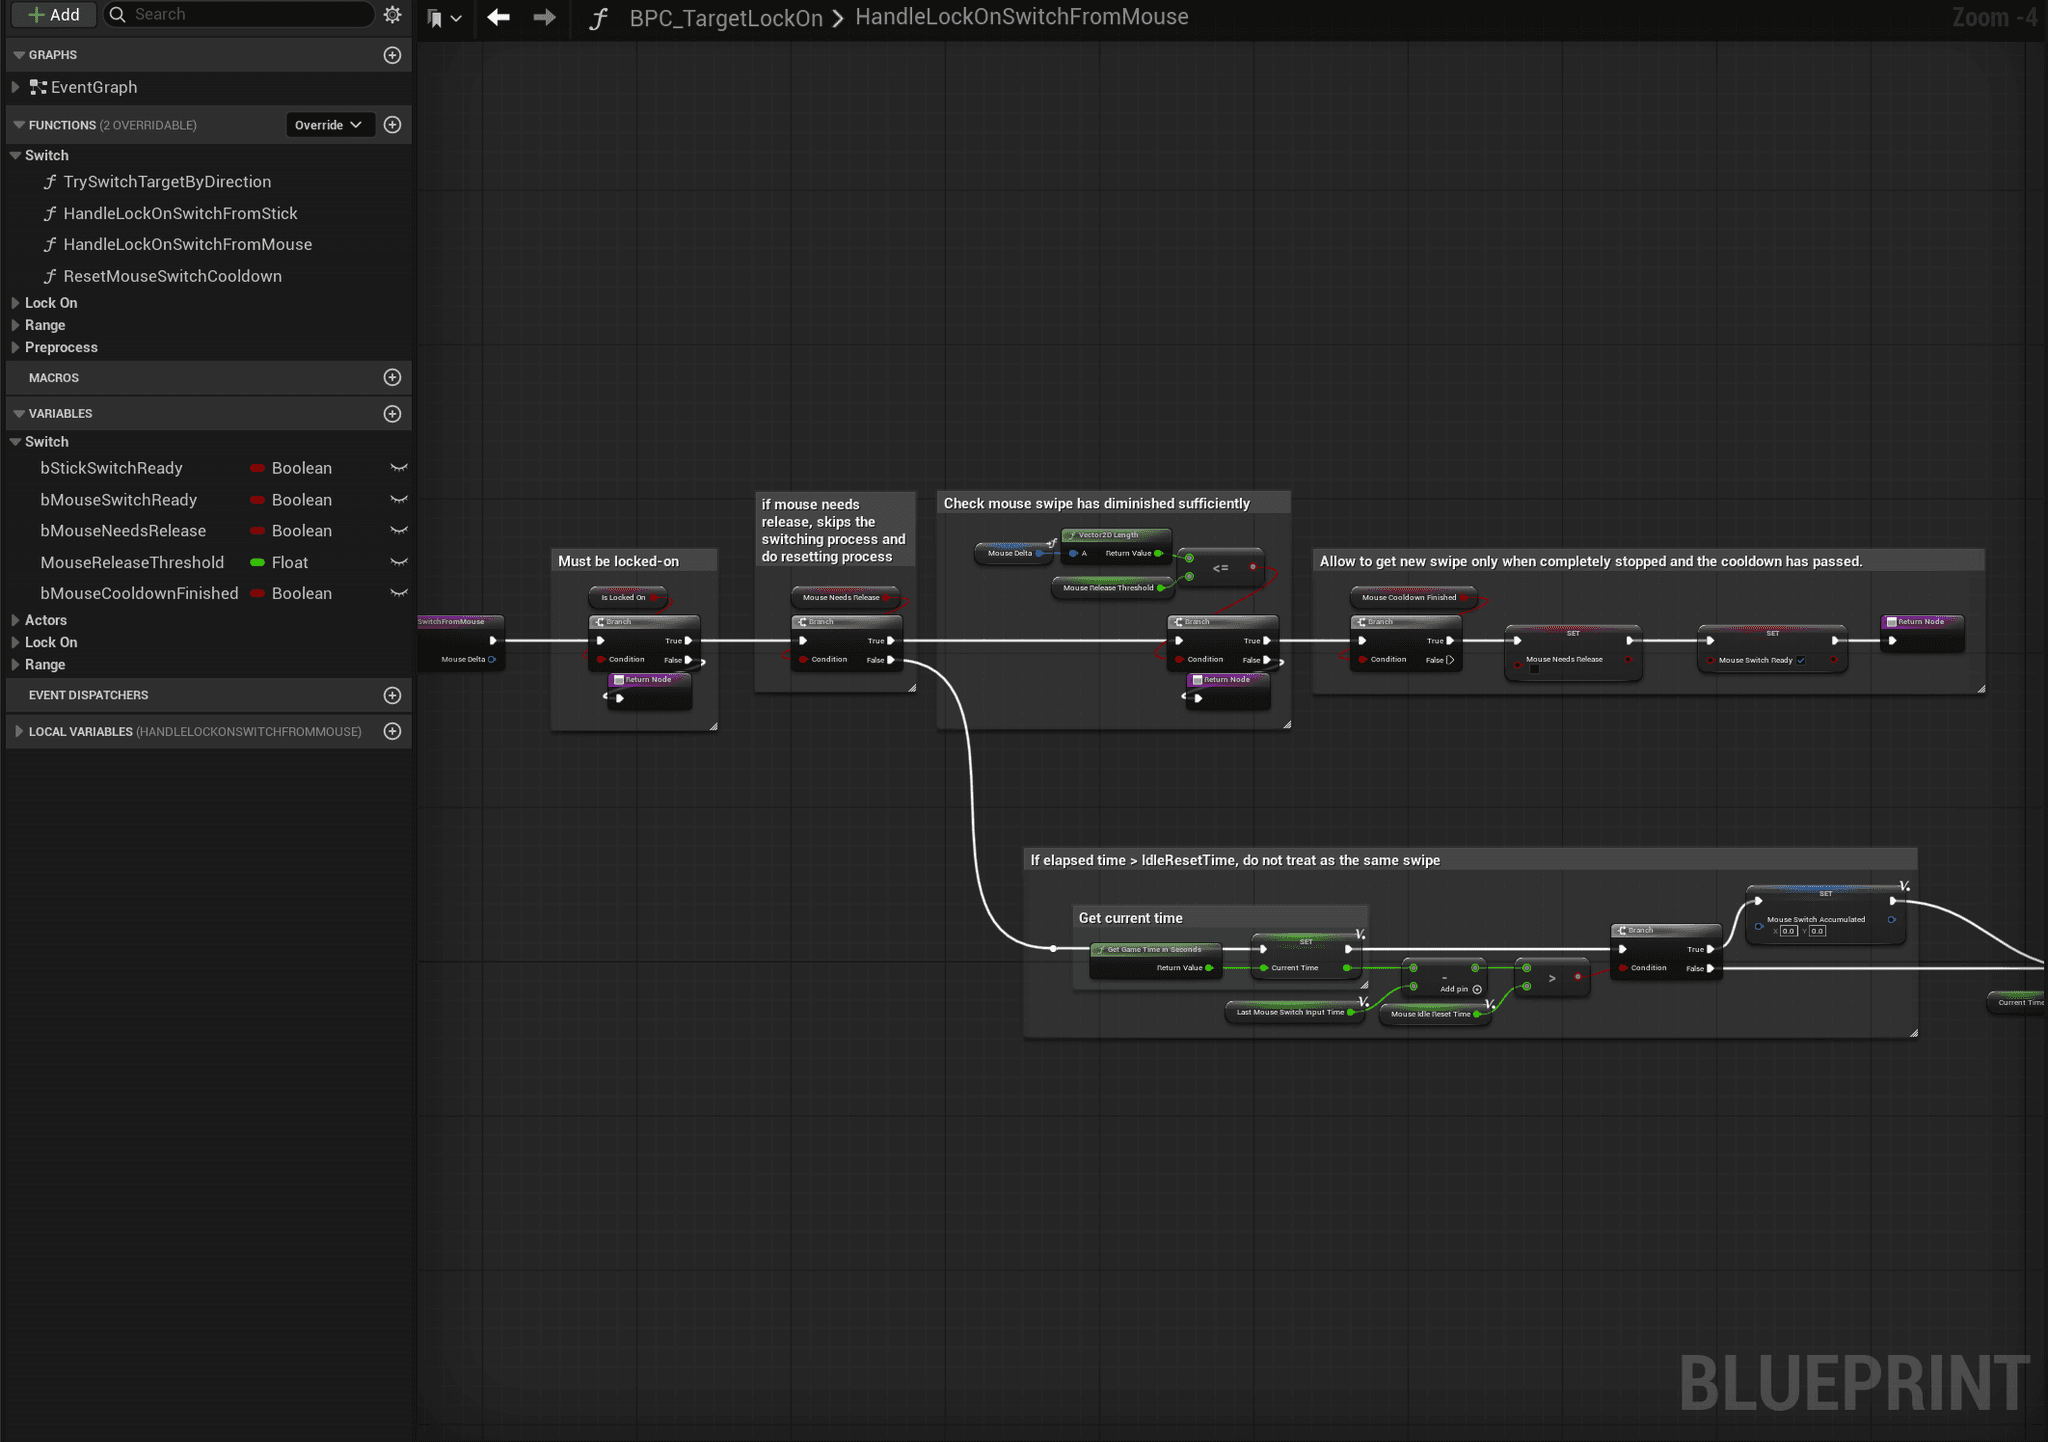Open the Override functions dropdown
This screenshot has height=1442, width=2048.
click(328, 125)
